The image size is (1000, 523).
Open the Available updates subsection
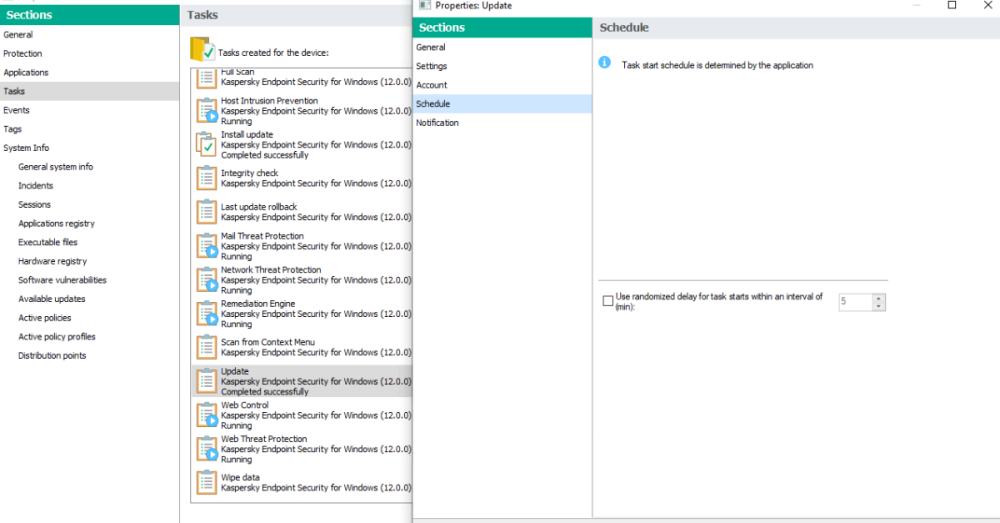(52, 298)
